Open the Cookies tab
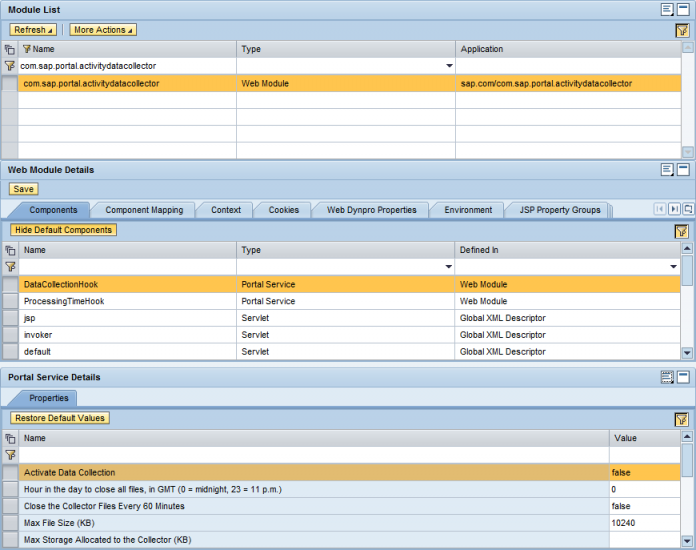 [x=284, y=210]
